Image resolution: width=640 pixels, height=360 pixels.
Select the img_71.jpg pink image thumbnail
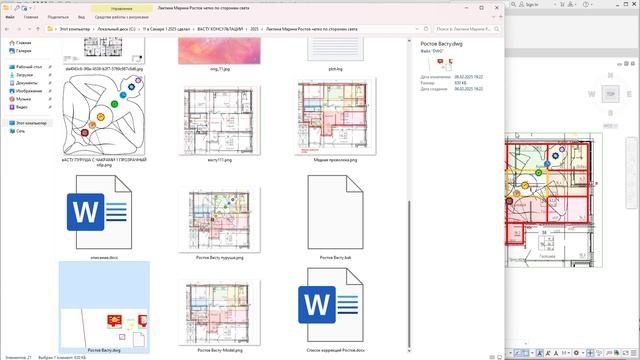[219, 51]
